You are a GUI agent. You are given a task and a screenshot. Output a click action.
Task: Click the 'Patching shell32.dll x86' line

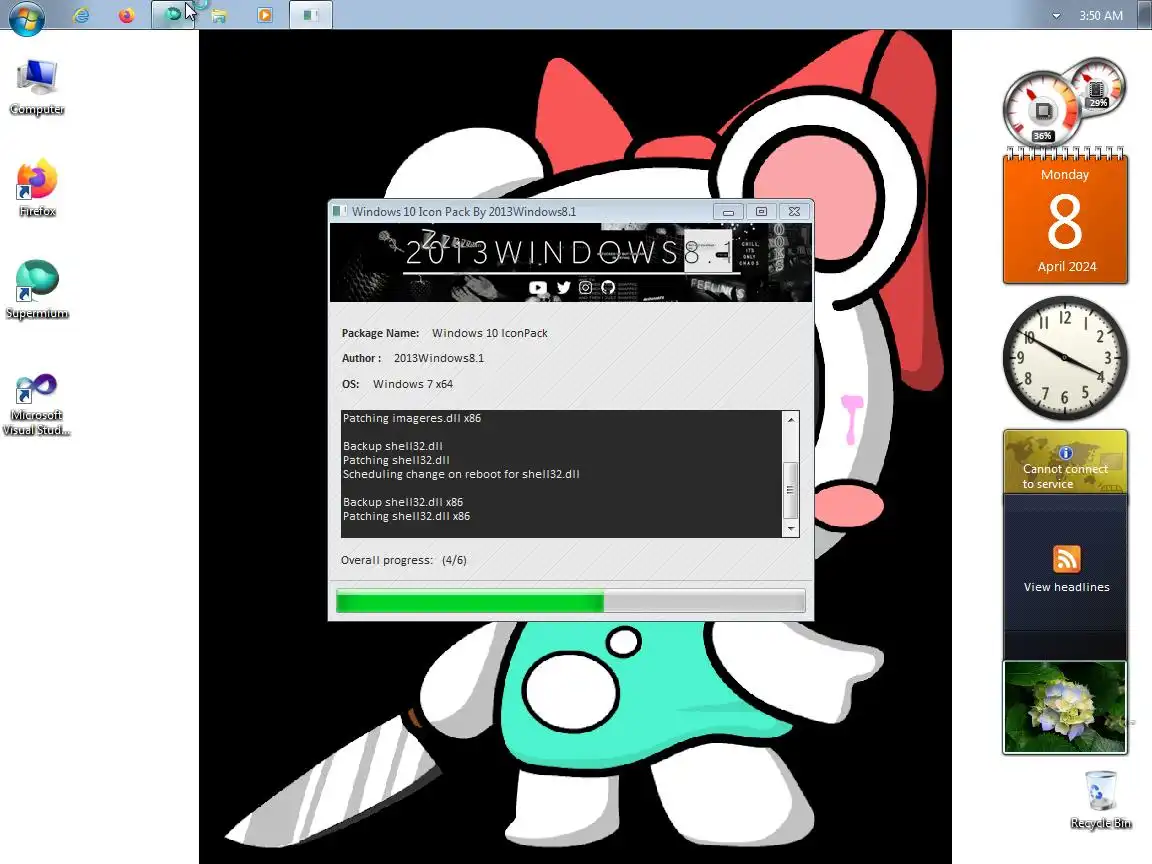pos(406,516)
